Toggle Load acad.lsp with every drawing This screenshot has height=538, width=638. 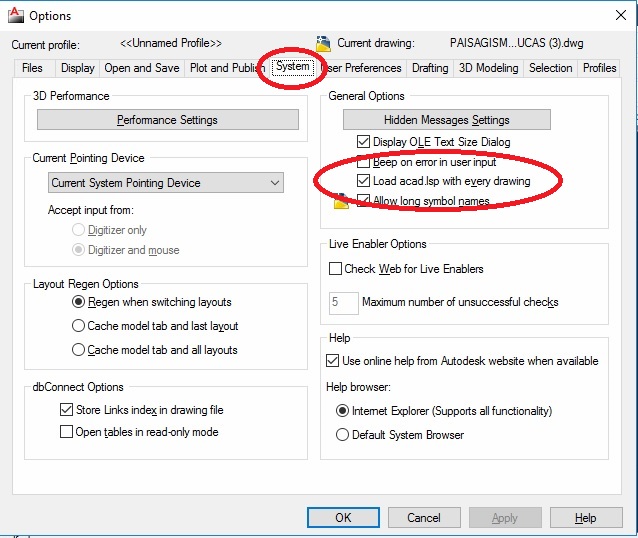tap(363, 181)
